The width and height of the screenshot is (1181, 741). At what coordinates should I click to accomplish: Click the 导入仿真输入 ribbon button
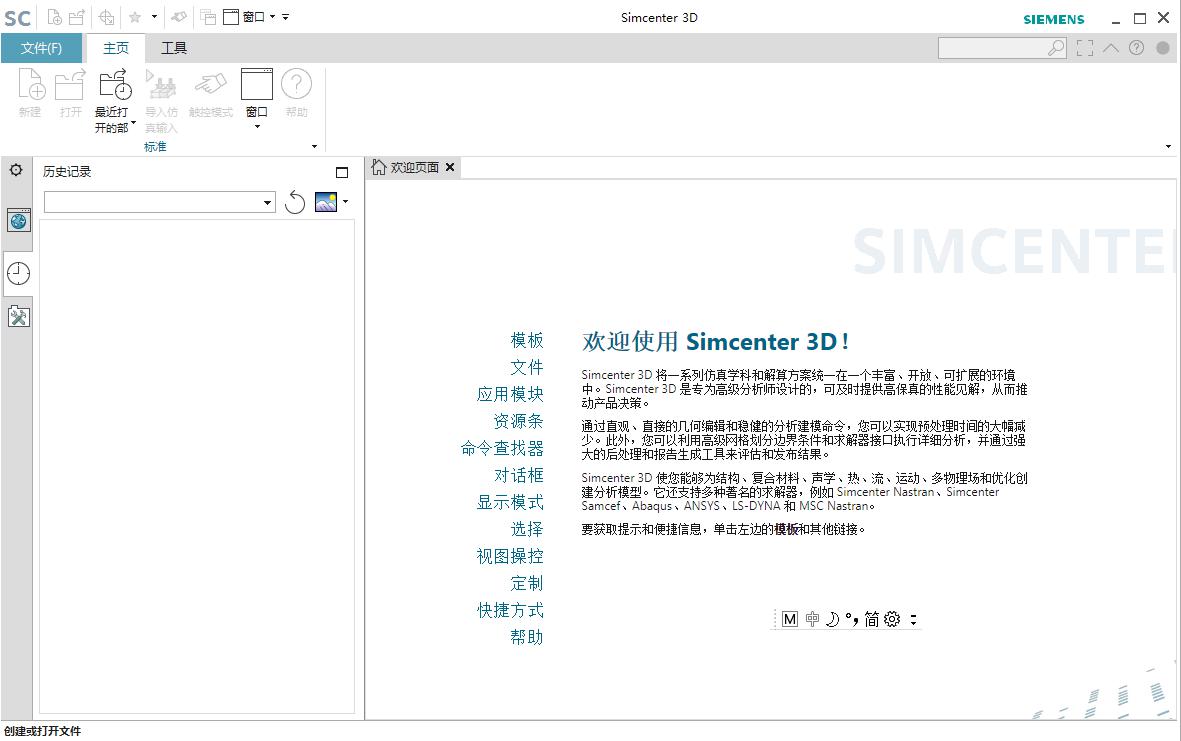coord(161,102)
